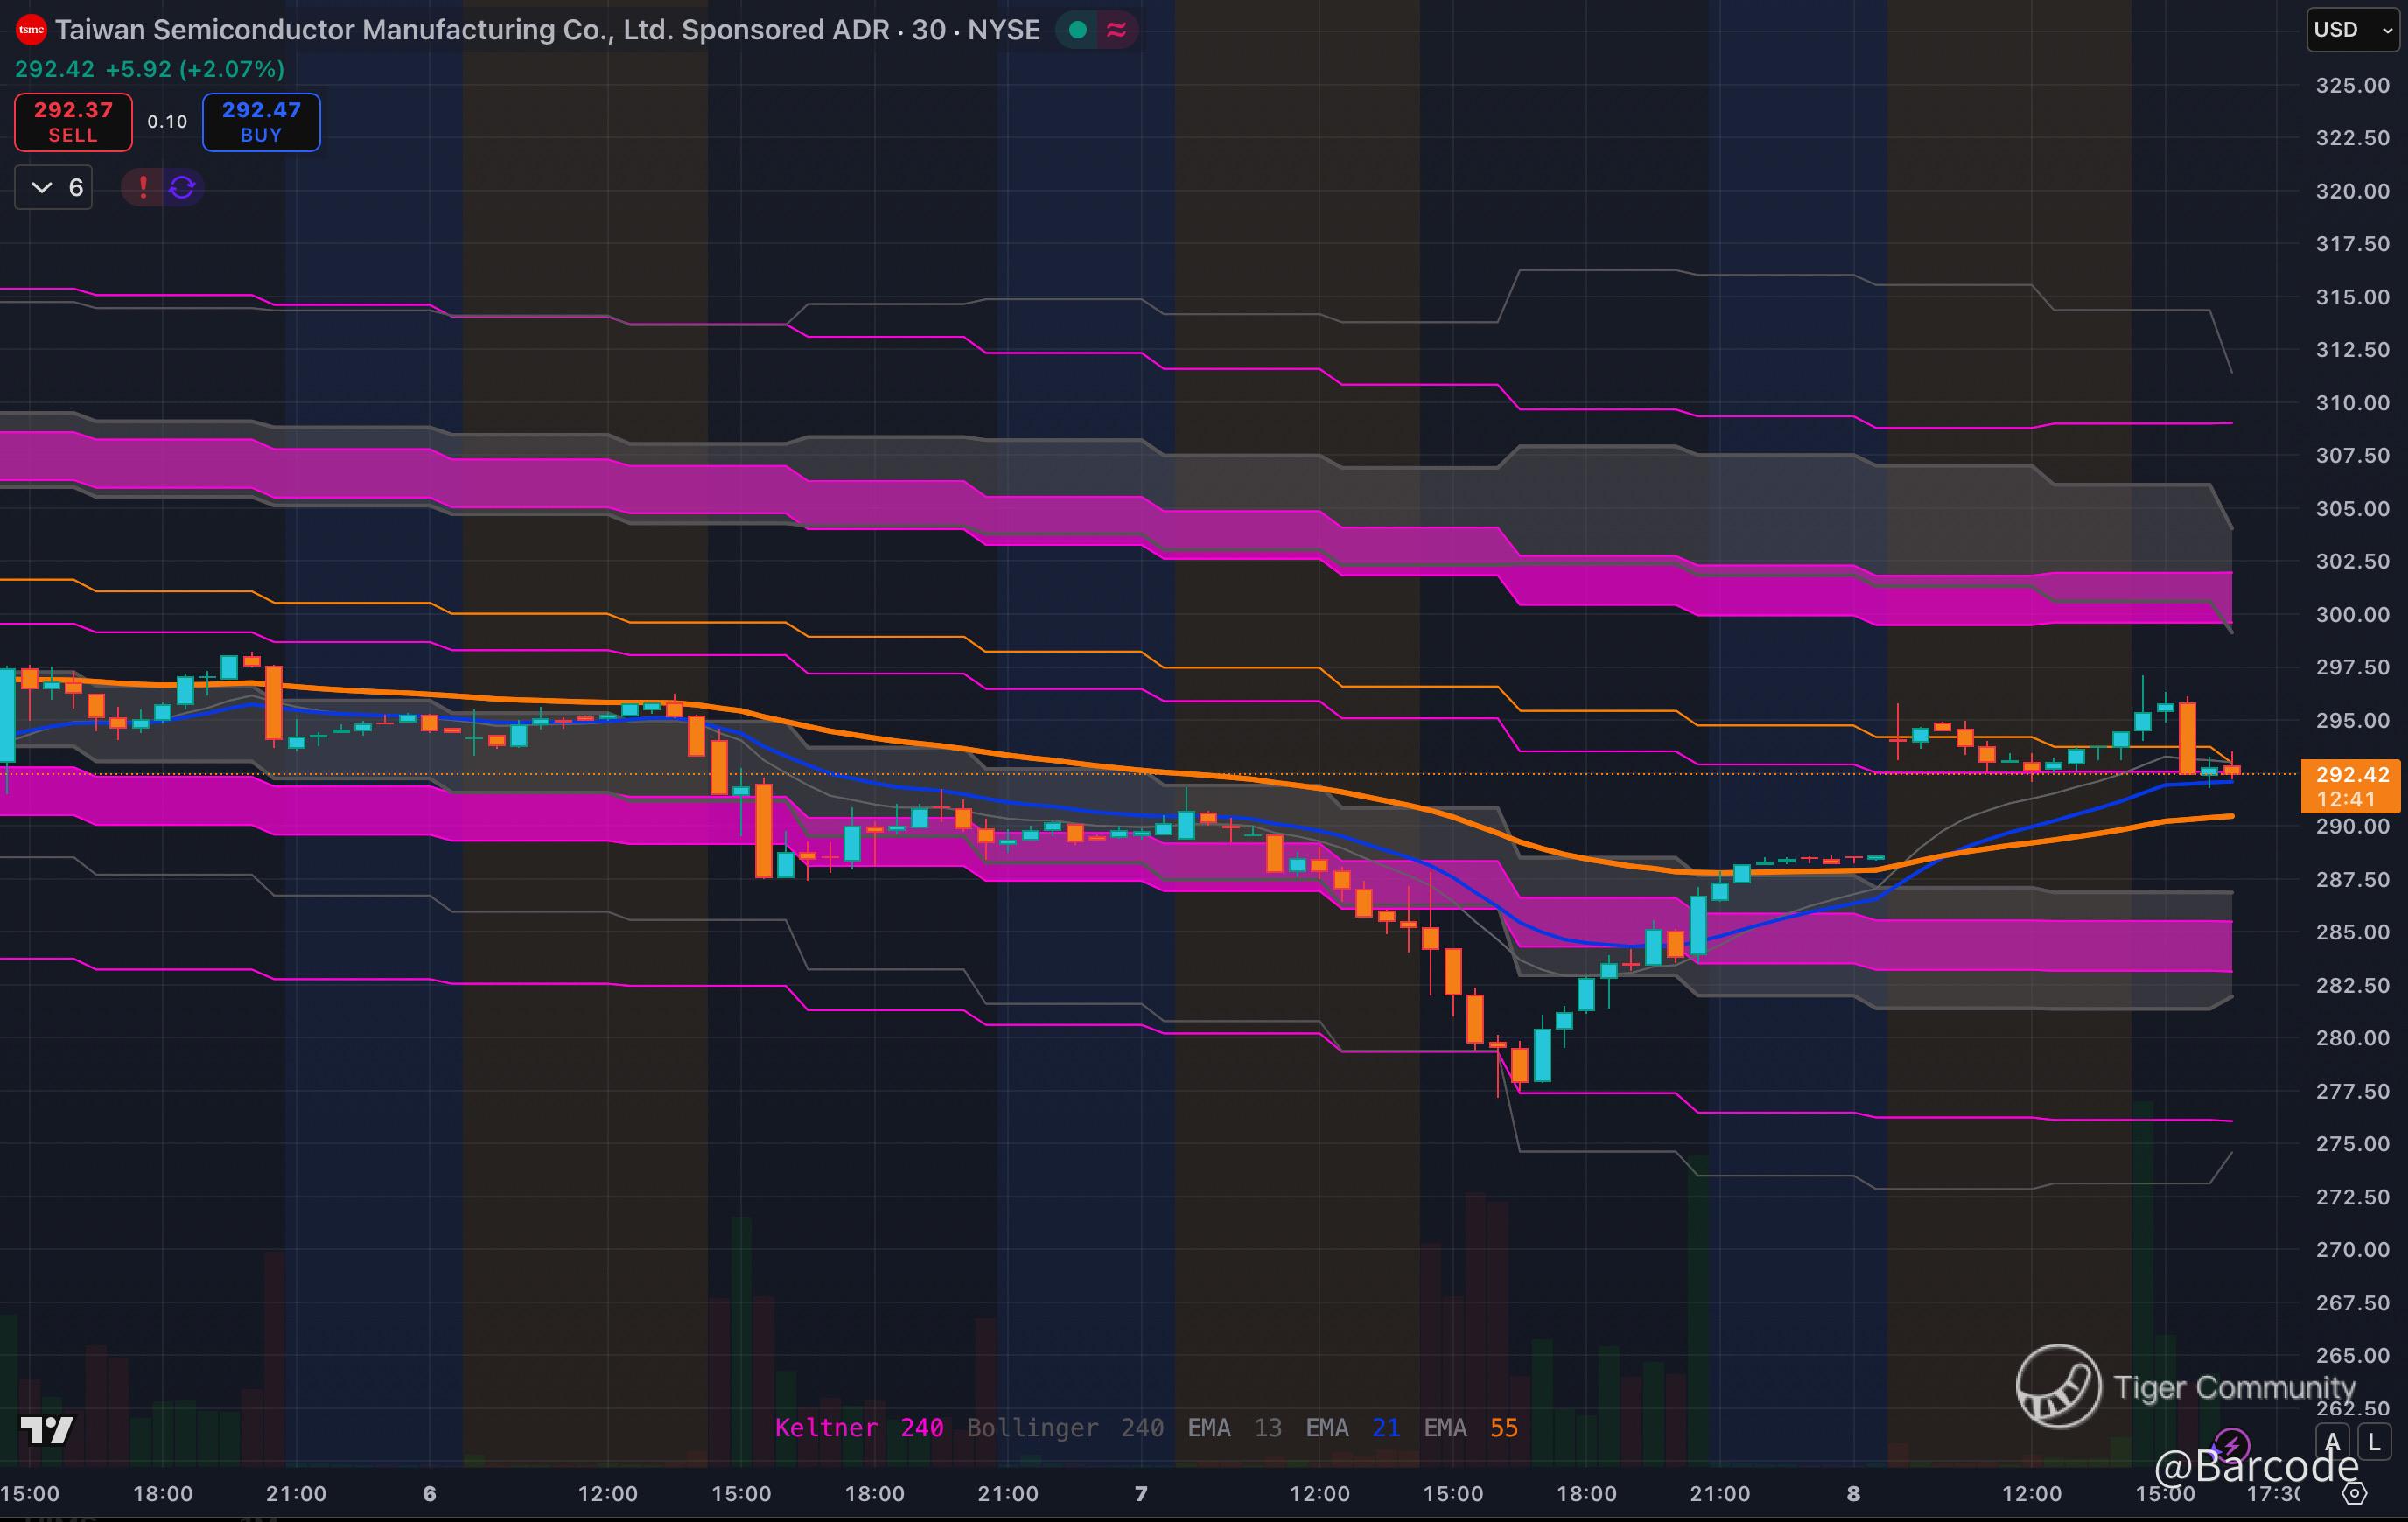Open chart settings hexagon gear icon
The image size is (2408, 1522).
tap(2354, 1493)
